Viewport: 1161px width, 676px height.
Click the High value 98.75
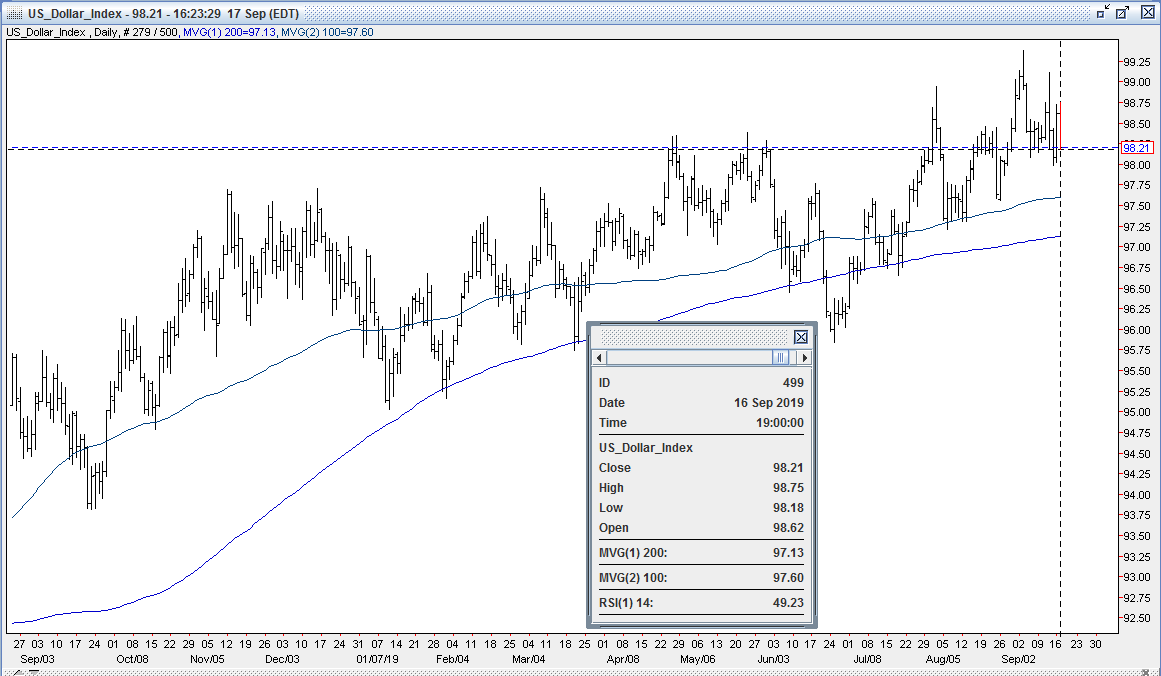[789, 488]
